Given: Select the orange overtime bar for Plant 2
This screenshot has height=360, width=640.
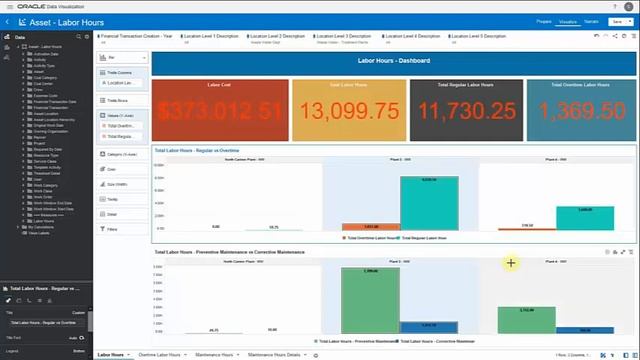Looking at the screenshot, I should pos(371,227).
